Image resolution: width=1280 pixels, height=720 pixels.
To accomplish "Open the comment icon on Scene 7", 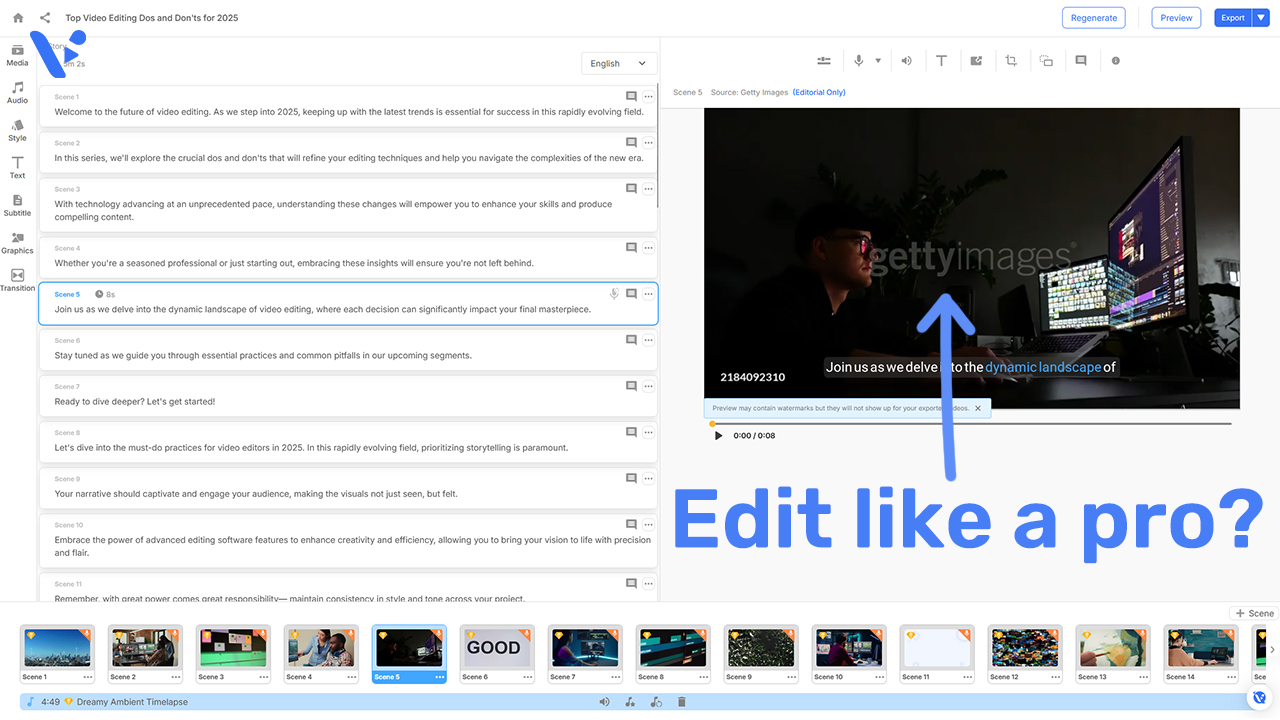I will tap(631, 386).
